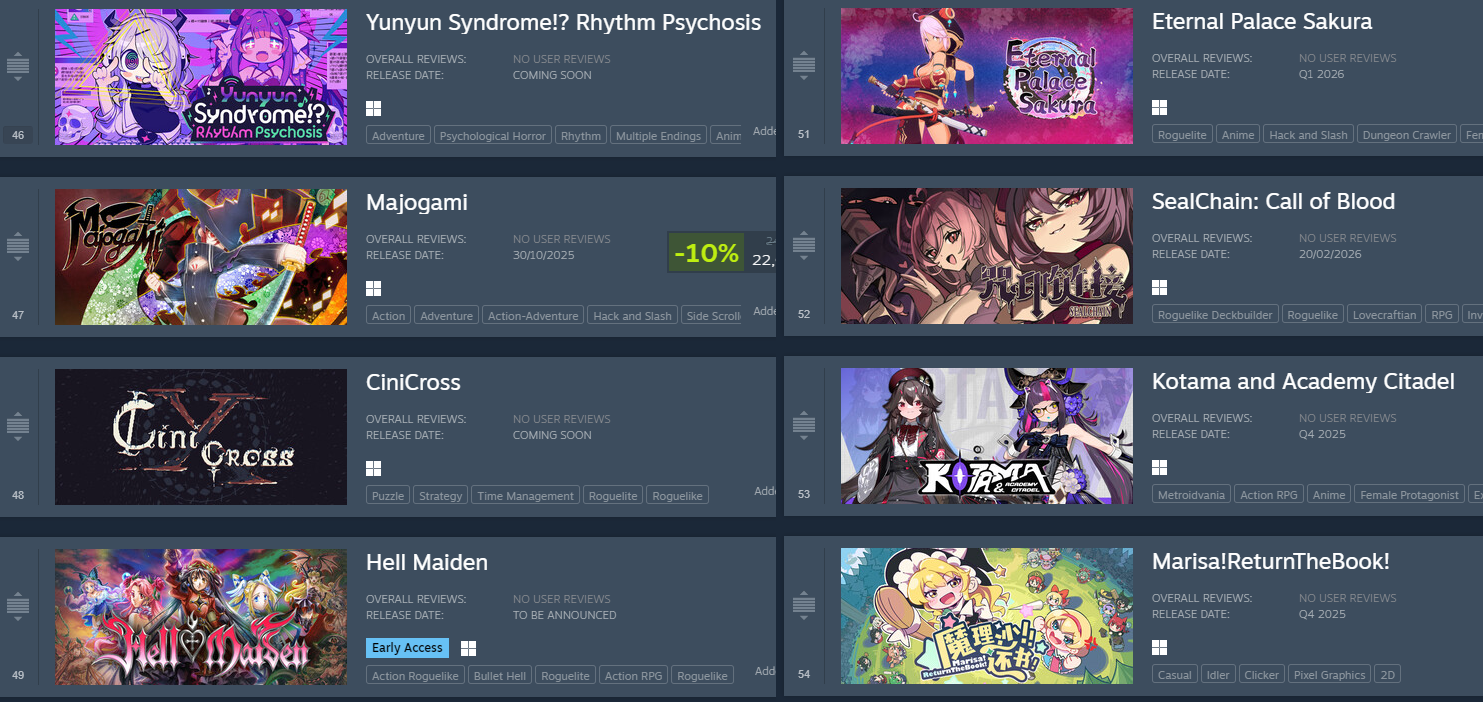This screenshot has height=702, width=1483.
Task: Click the Roguelike Deckbuilder tag
Action: coord(1215,315)
